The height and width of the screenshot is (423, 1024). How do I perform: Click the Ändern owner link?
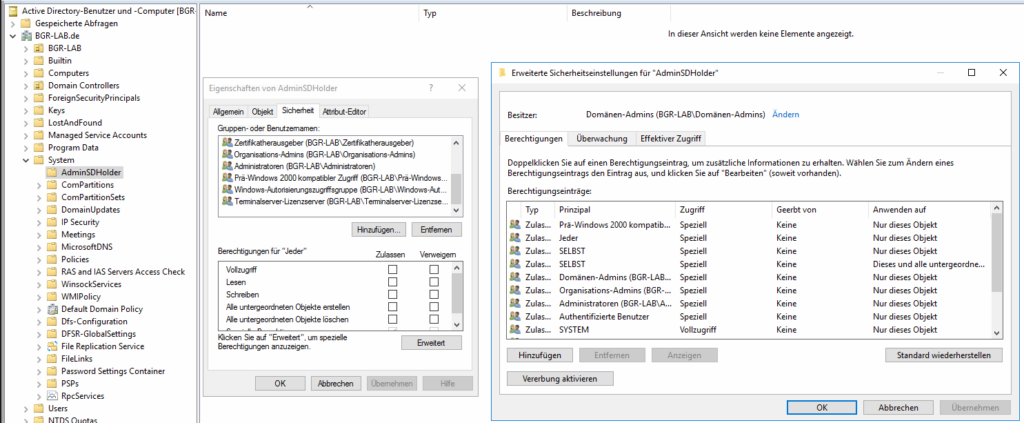[x=786, y=114]
